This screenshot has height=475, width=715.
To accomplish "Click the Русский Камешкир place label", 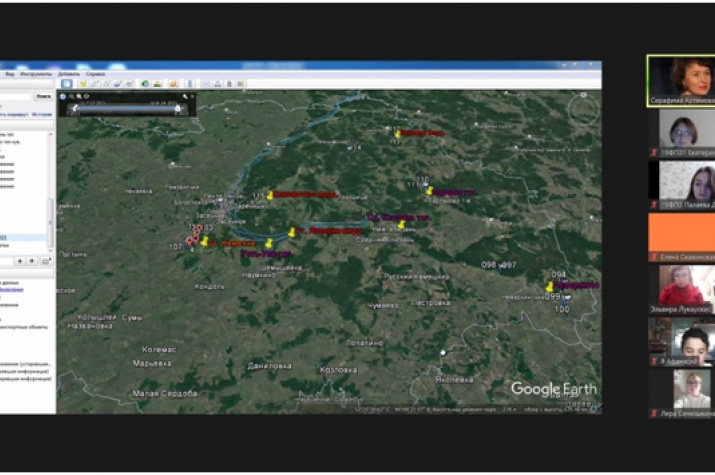I will click(416, 277).
